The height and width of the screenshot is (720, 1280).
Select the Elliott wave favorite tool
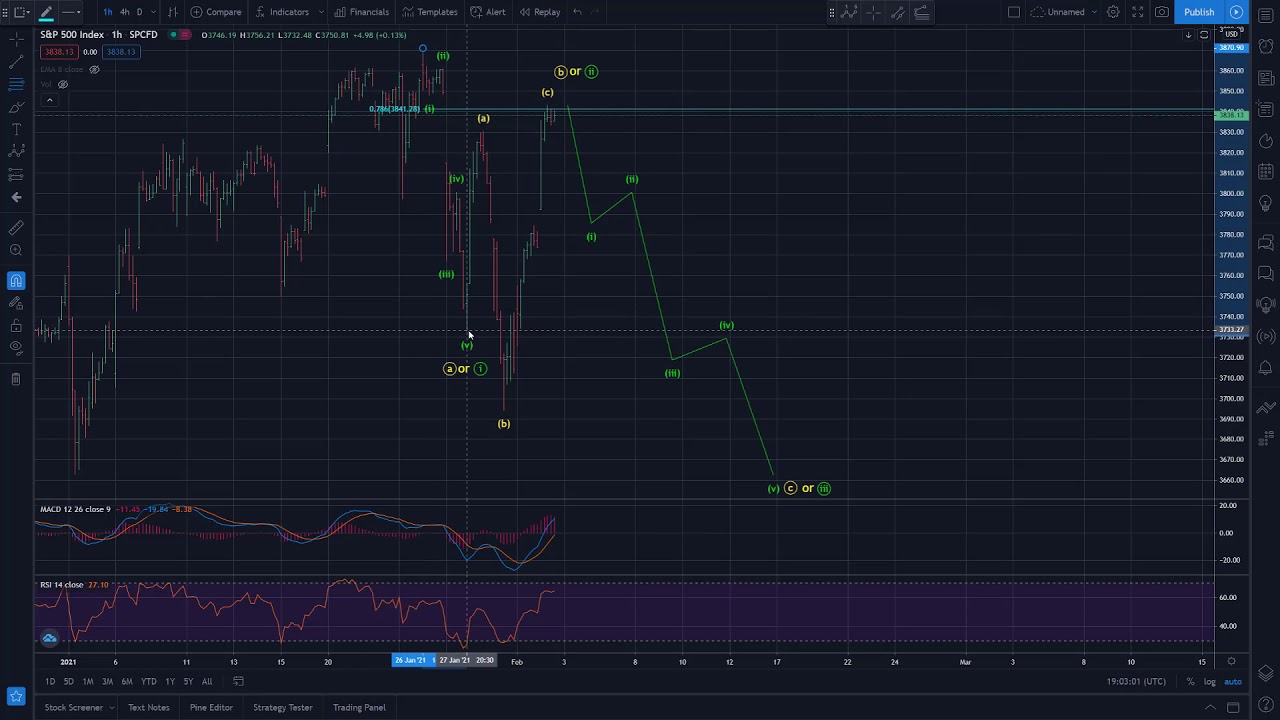pyautogui.click(x=848, y=12)
